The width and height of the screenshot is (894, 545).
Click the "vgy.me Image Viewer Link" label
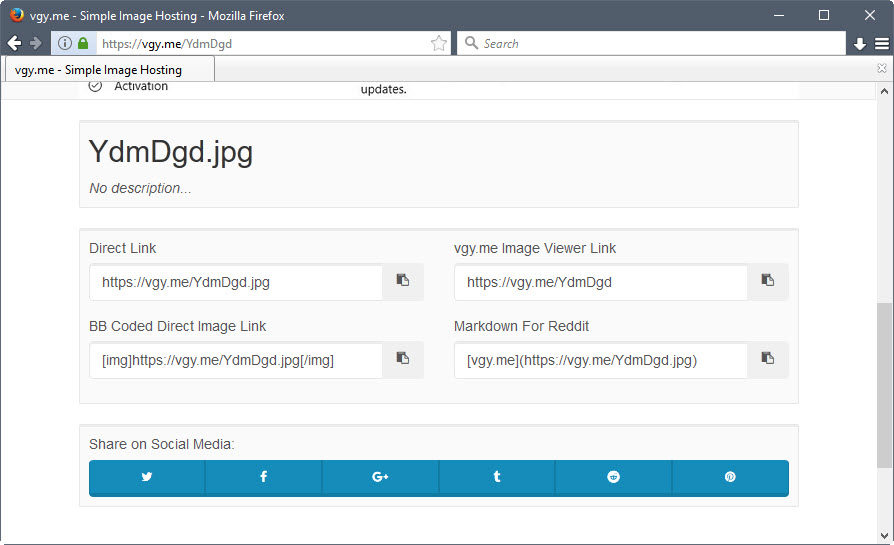tap(535, 248)
